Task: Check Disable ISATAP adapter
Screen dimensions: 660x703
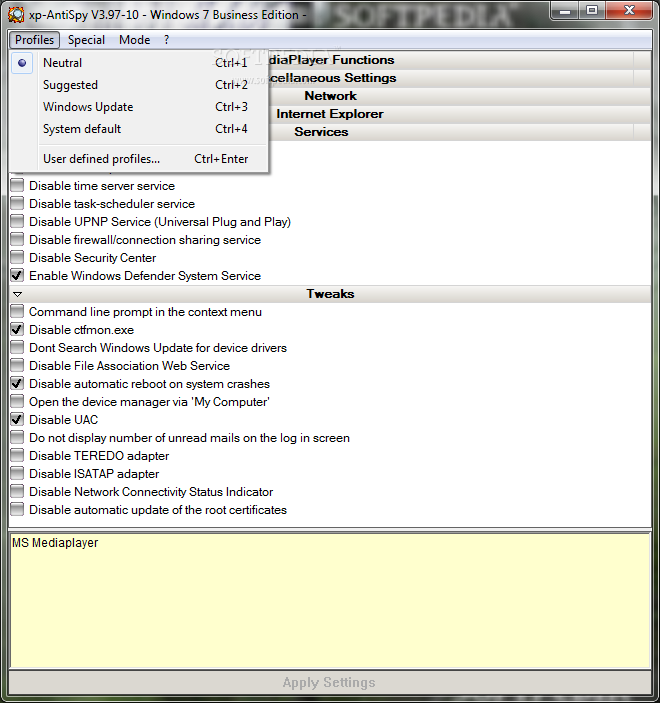Action: coord(17,473)
